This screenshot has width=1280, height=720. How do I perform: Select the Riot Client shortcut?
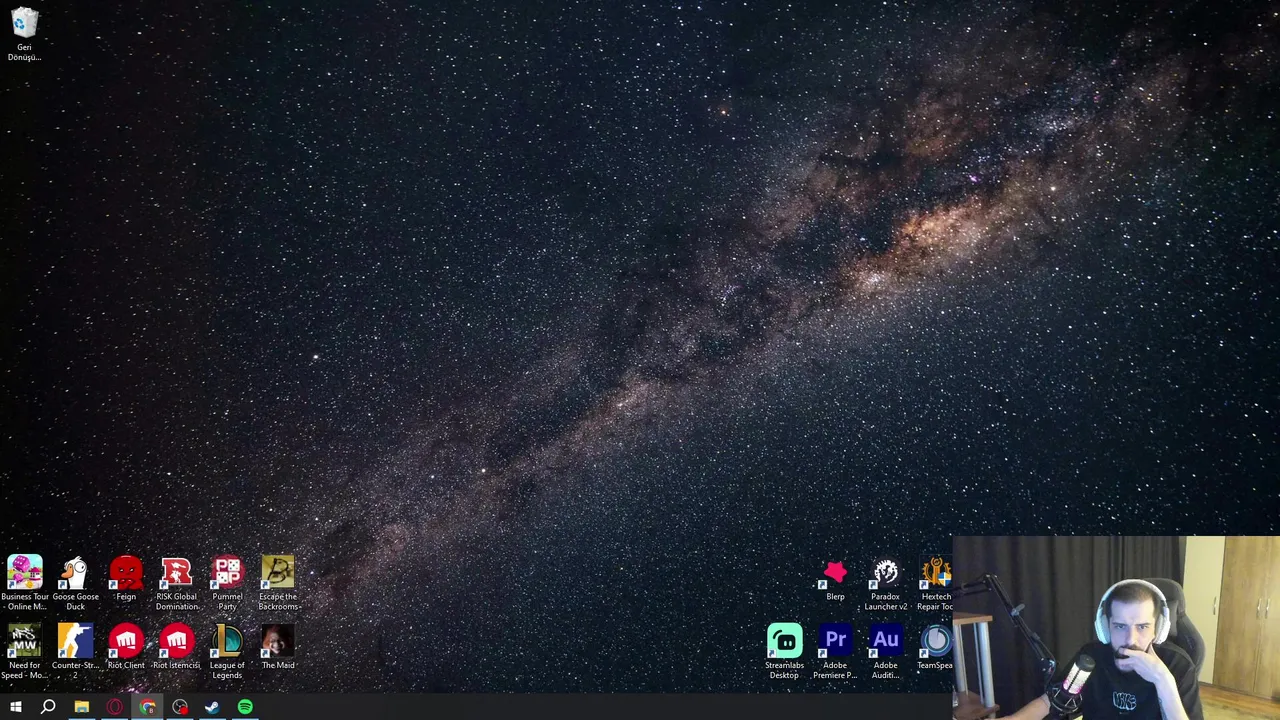click(126, 647)
